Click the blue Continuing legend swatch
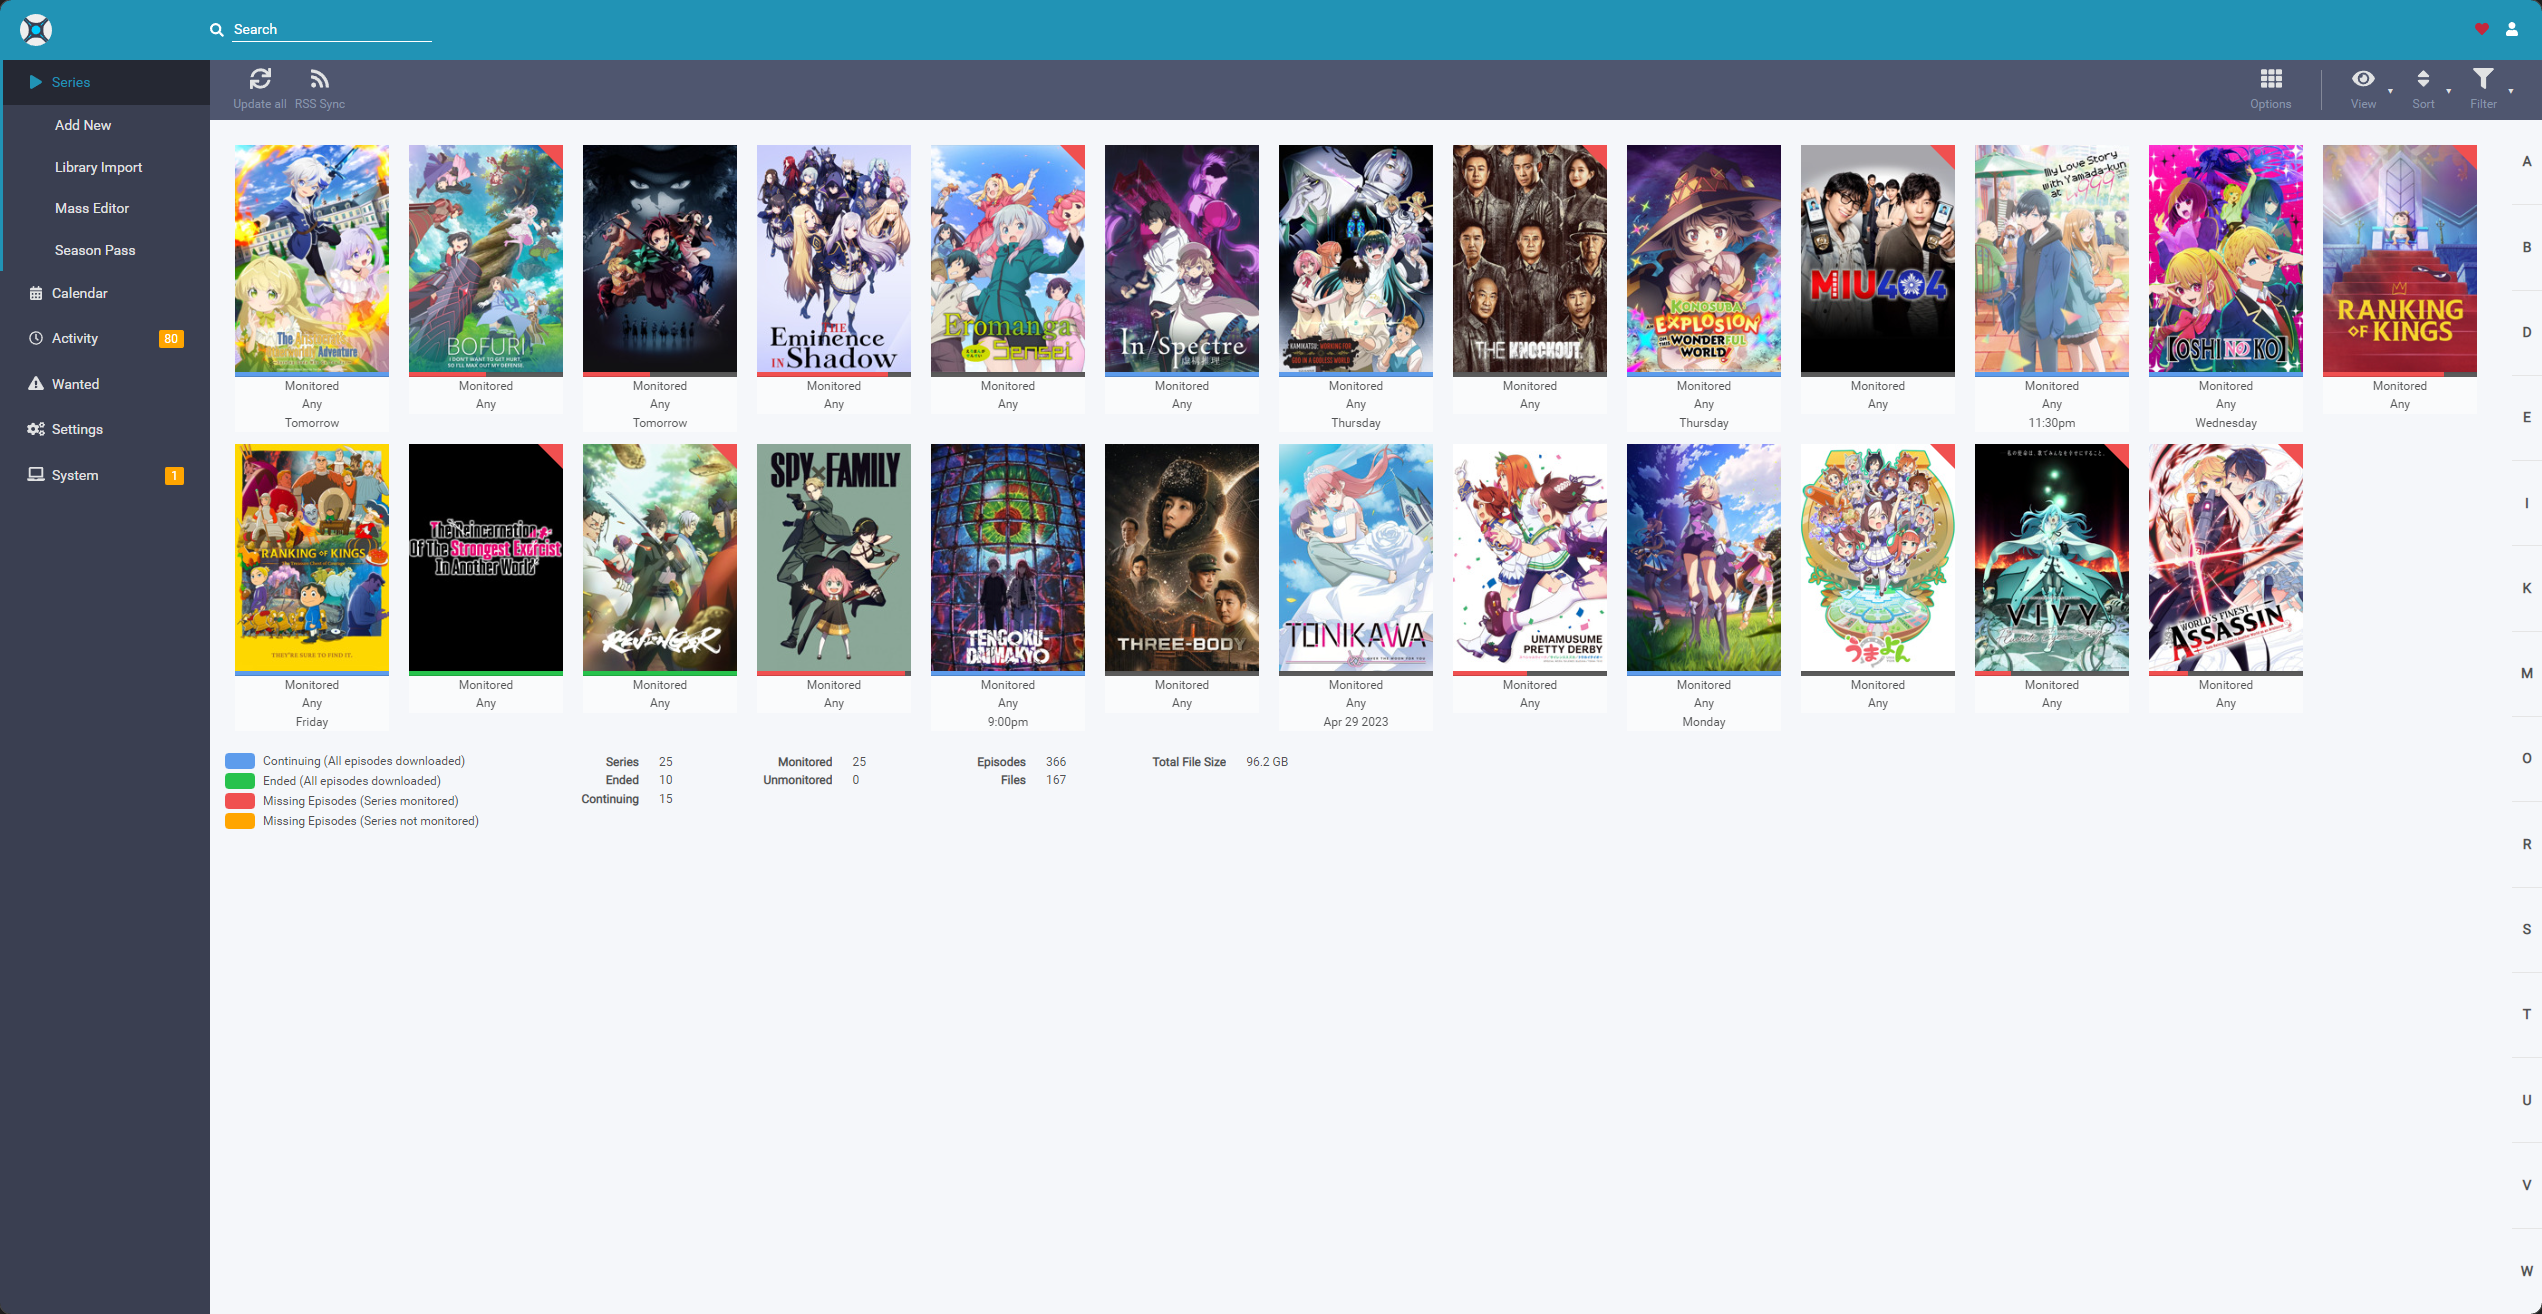 (x=240, y=761)
